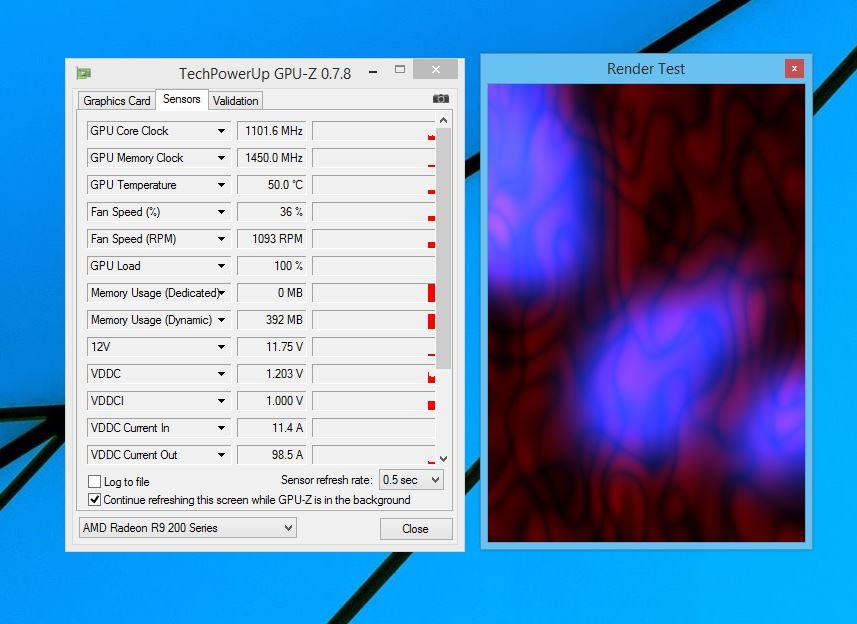The width and height of the screenshot is (857, 624).
Task: Expand the Fan Speed (%) dropdown
Action: [221, 212]
